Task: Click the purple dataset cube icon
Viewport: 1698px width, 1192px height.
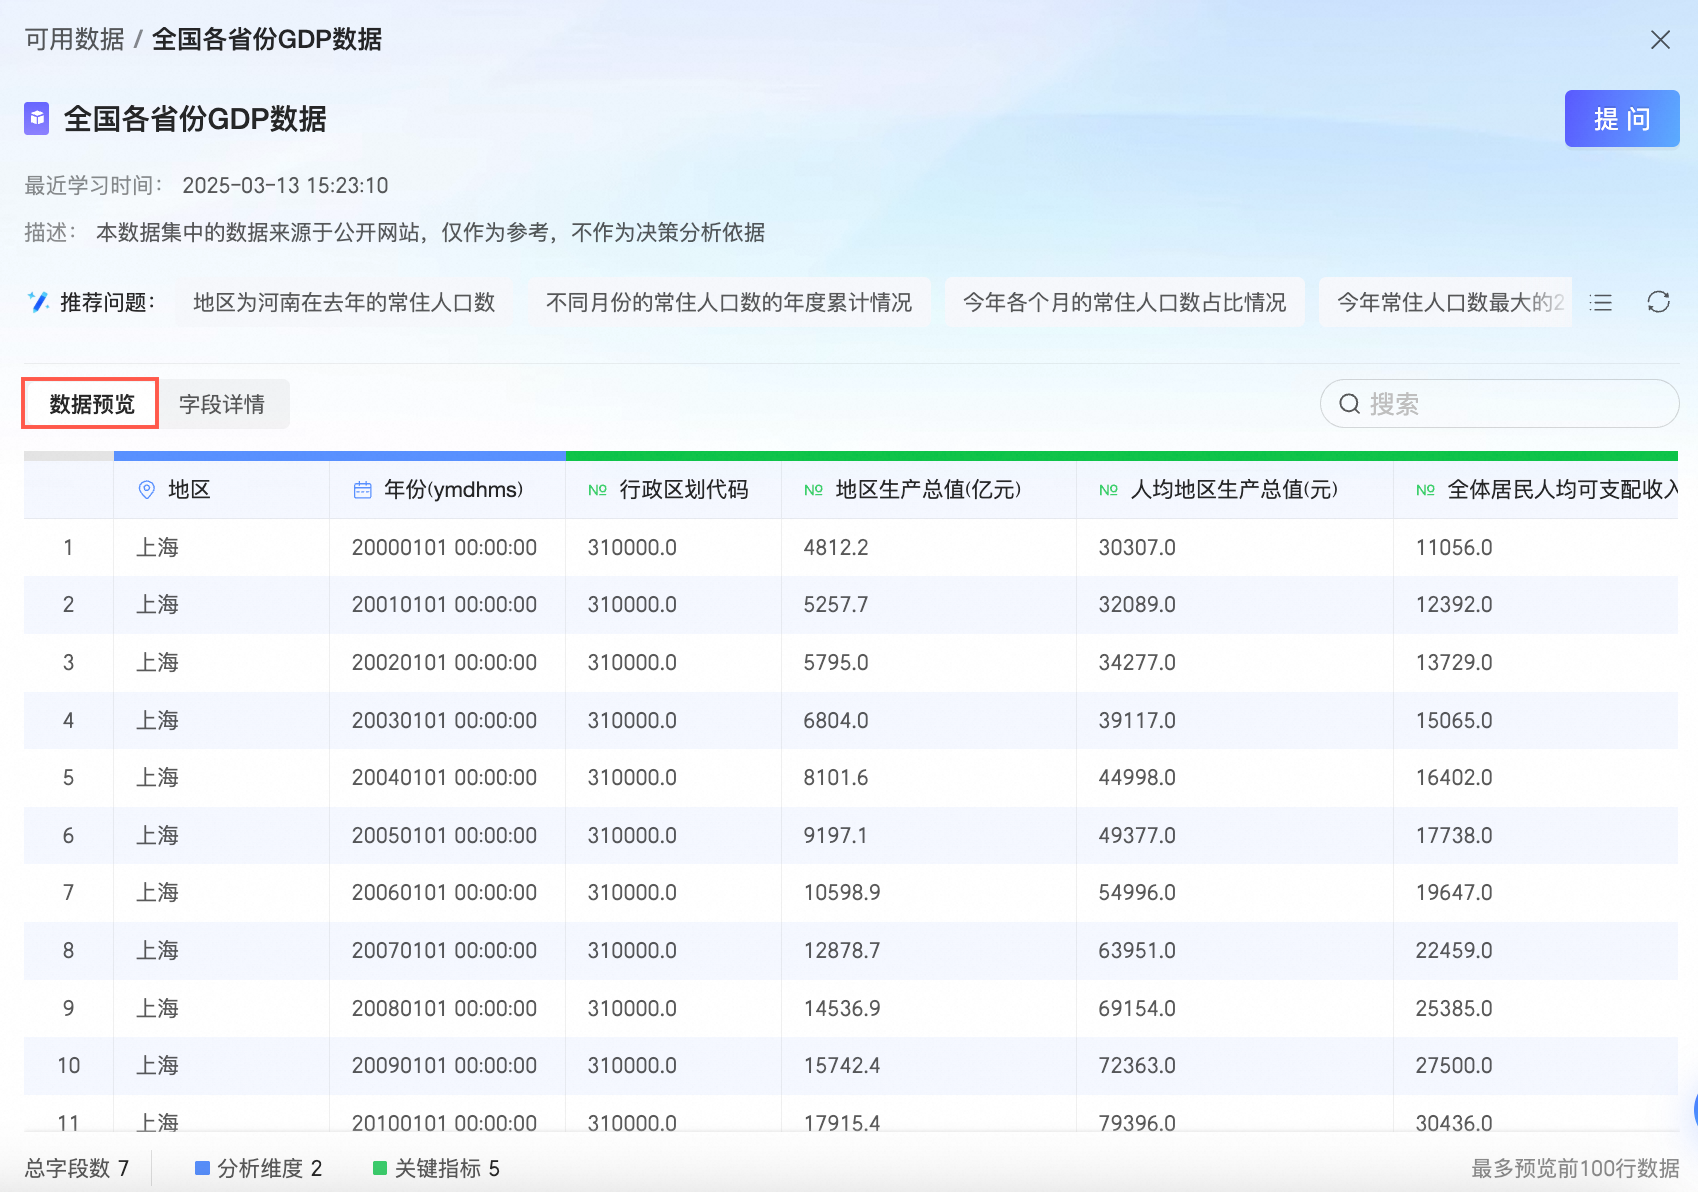Action: click(x=37, y=119)
